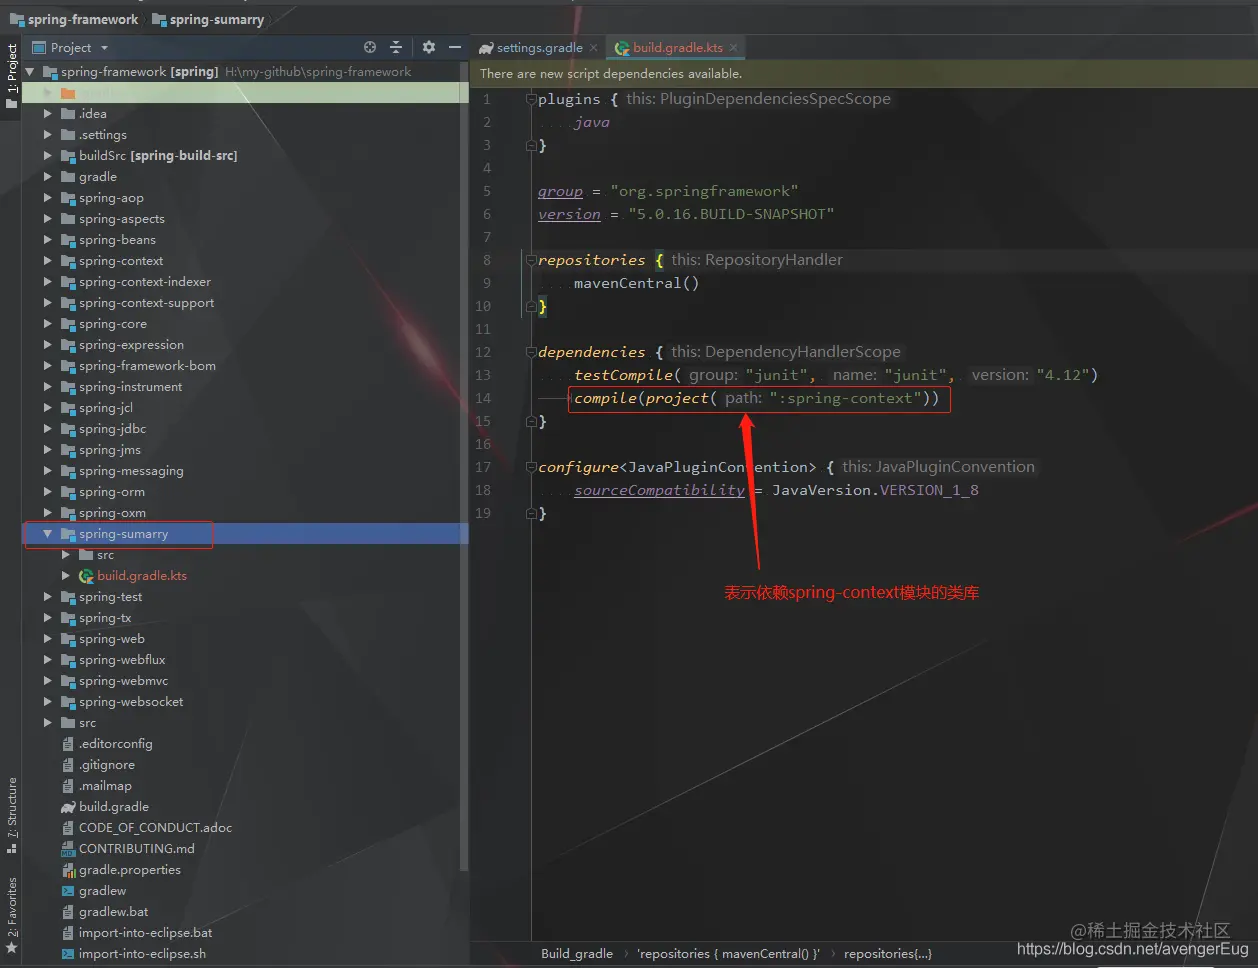Select spring-aspects in project tree
This screenshot has height=968, width=1258.
click(x=122, y=219)
